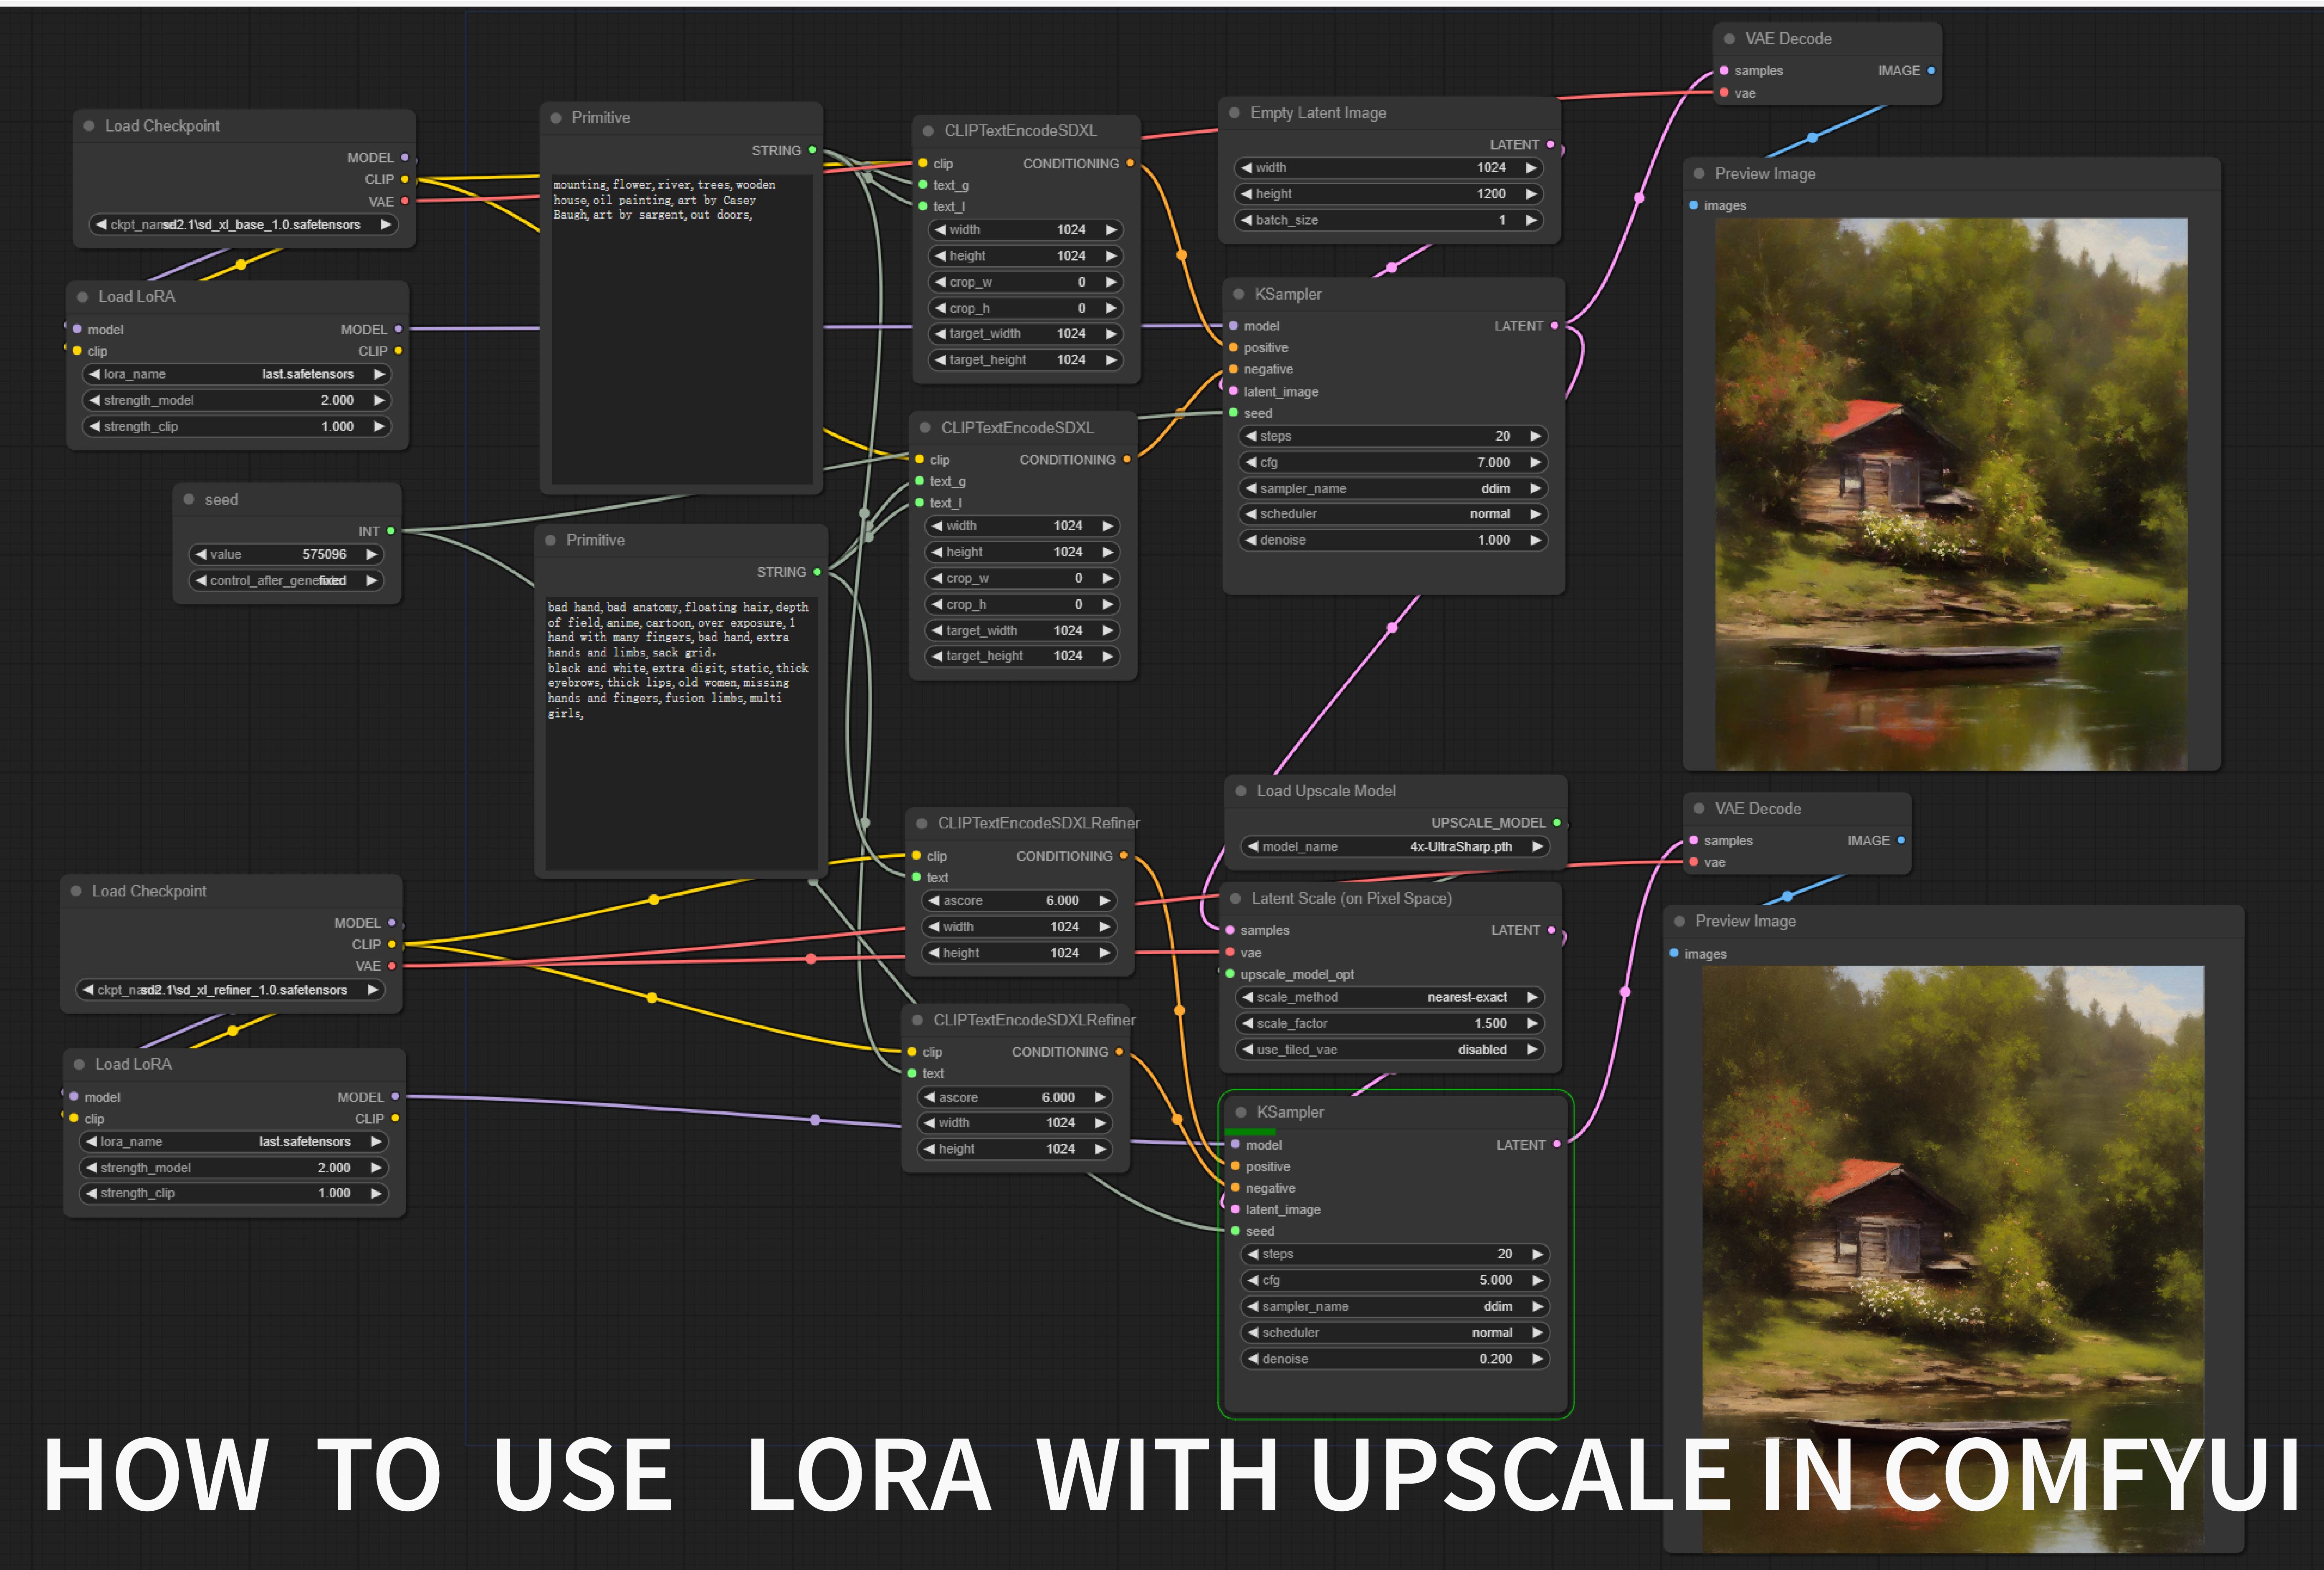
Task: Decrement the seed value 575096 with the left arrow
Action: (x=201, y=554)
